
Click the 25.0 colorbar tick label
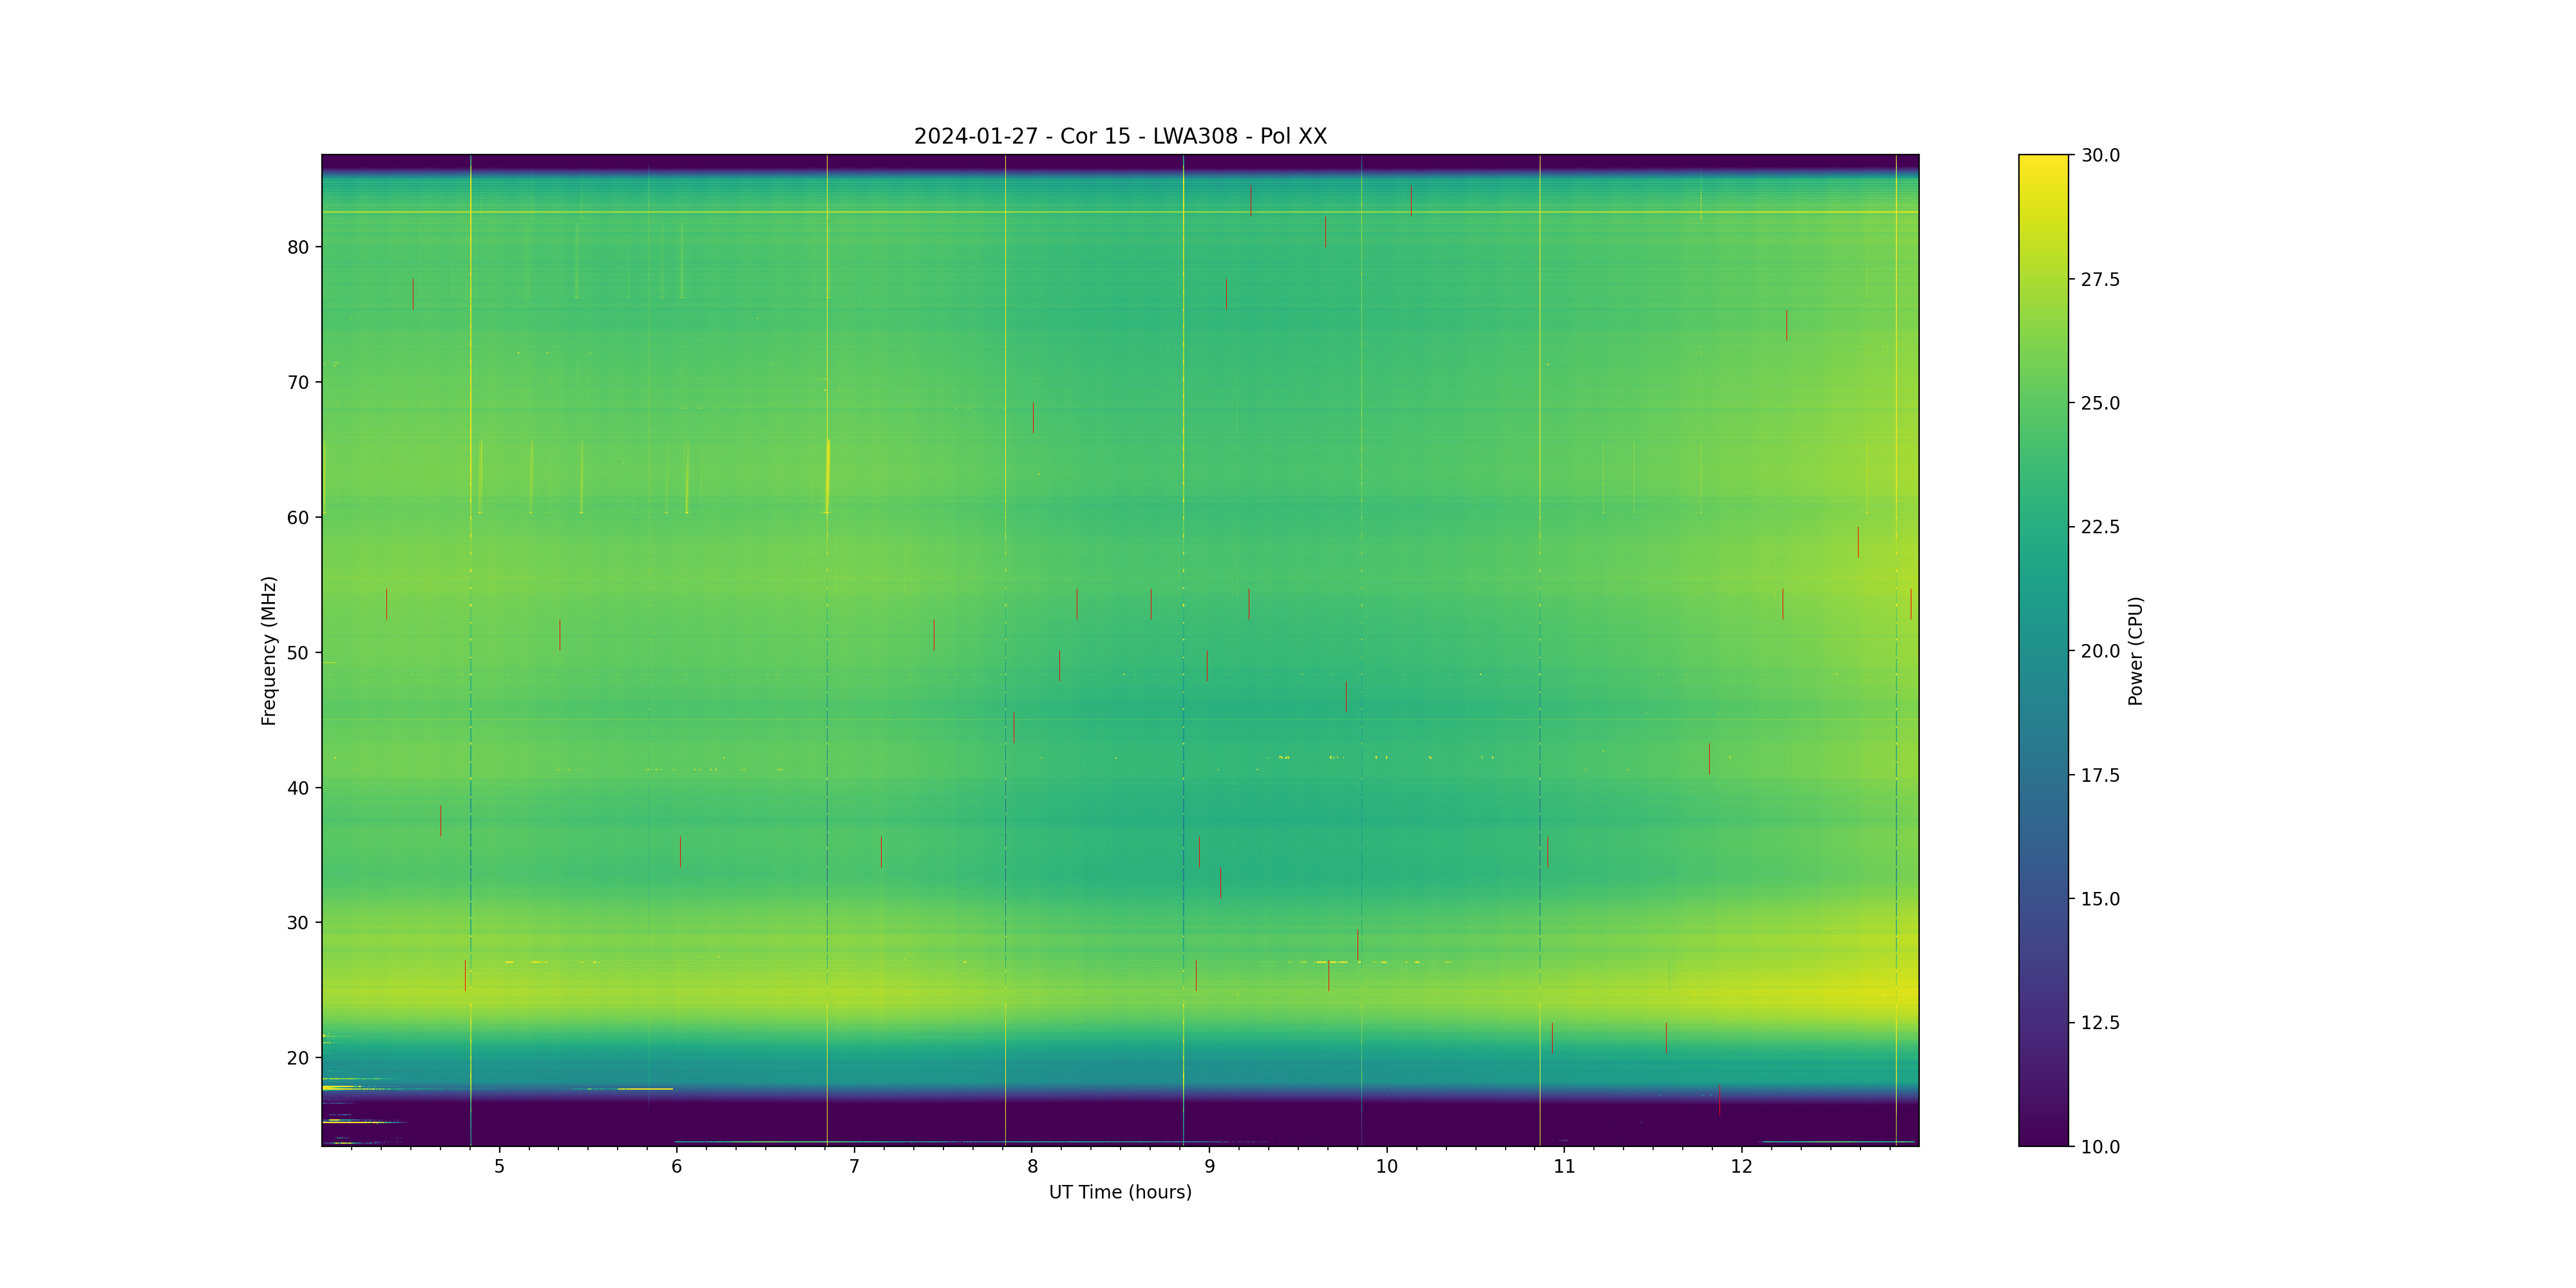pyautogui.click(x=2100, y=403)
